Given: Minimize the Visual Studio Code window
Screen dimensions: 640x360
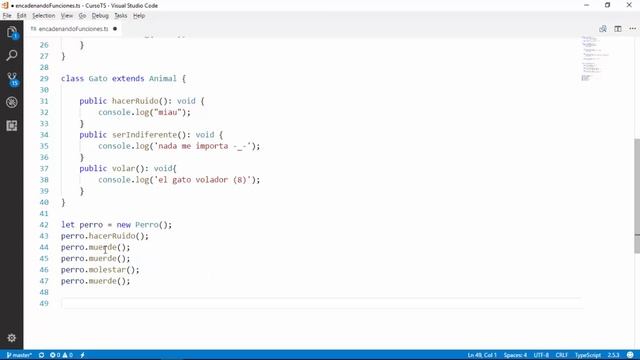Looking at the screenshot, I should tap(587, 5).
